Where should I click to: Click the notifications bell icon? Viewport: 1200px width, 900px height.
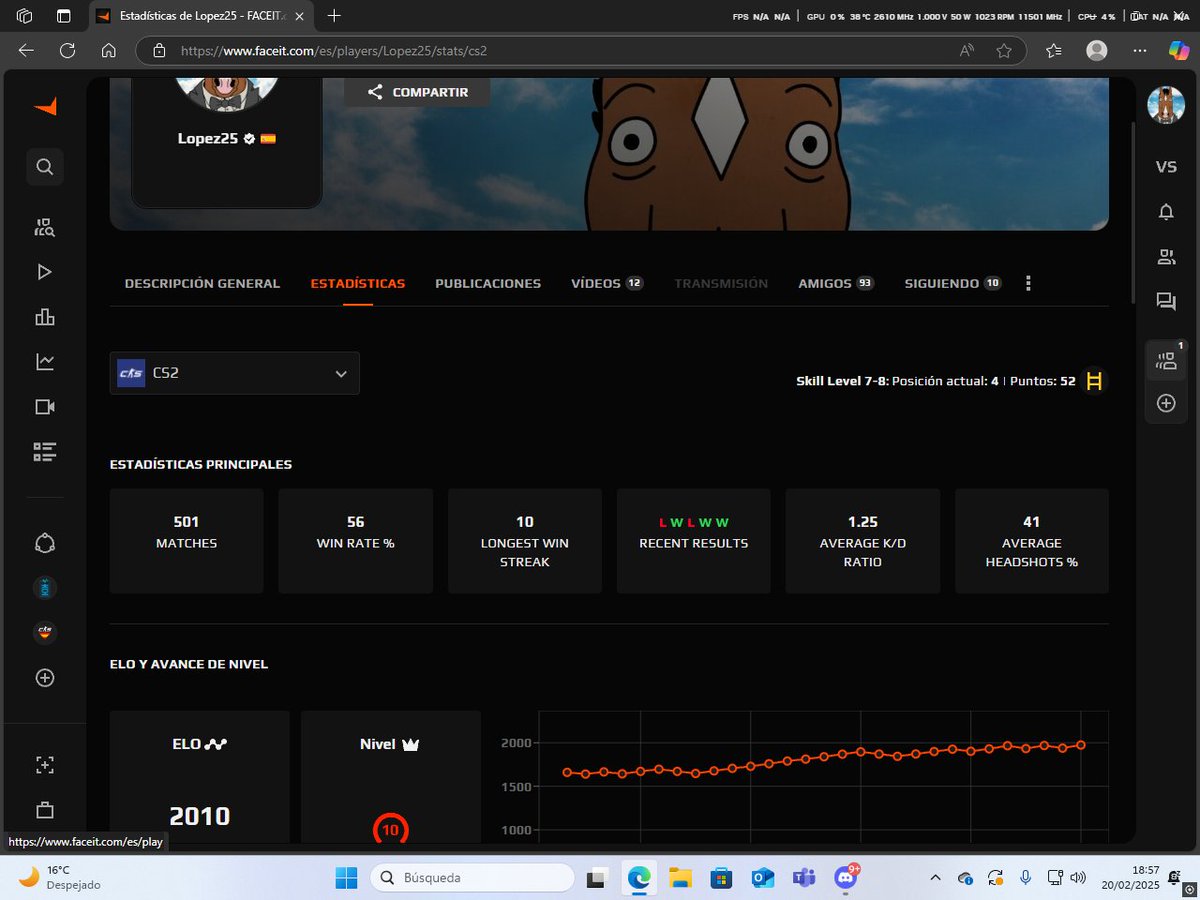1166,212
